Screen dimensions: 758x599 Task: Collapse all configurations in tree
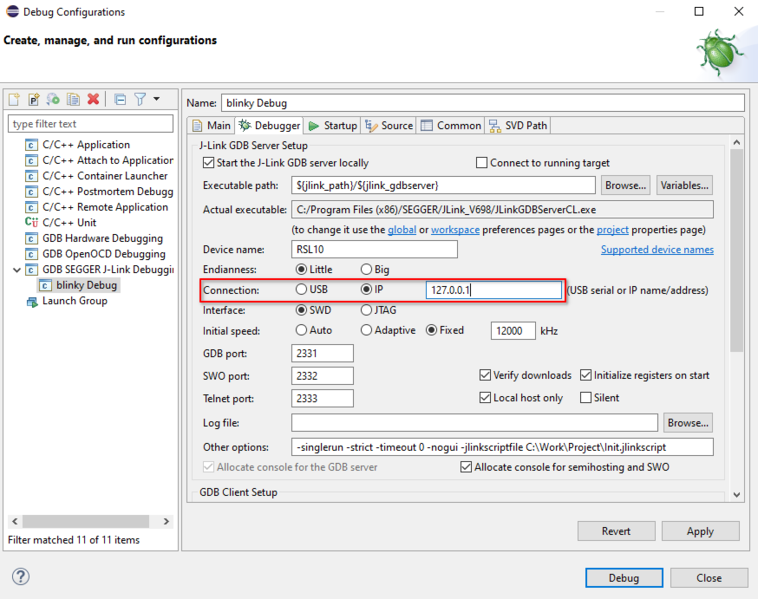pos(120,99)
